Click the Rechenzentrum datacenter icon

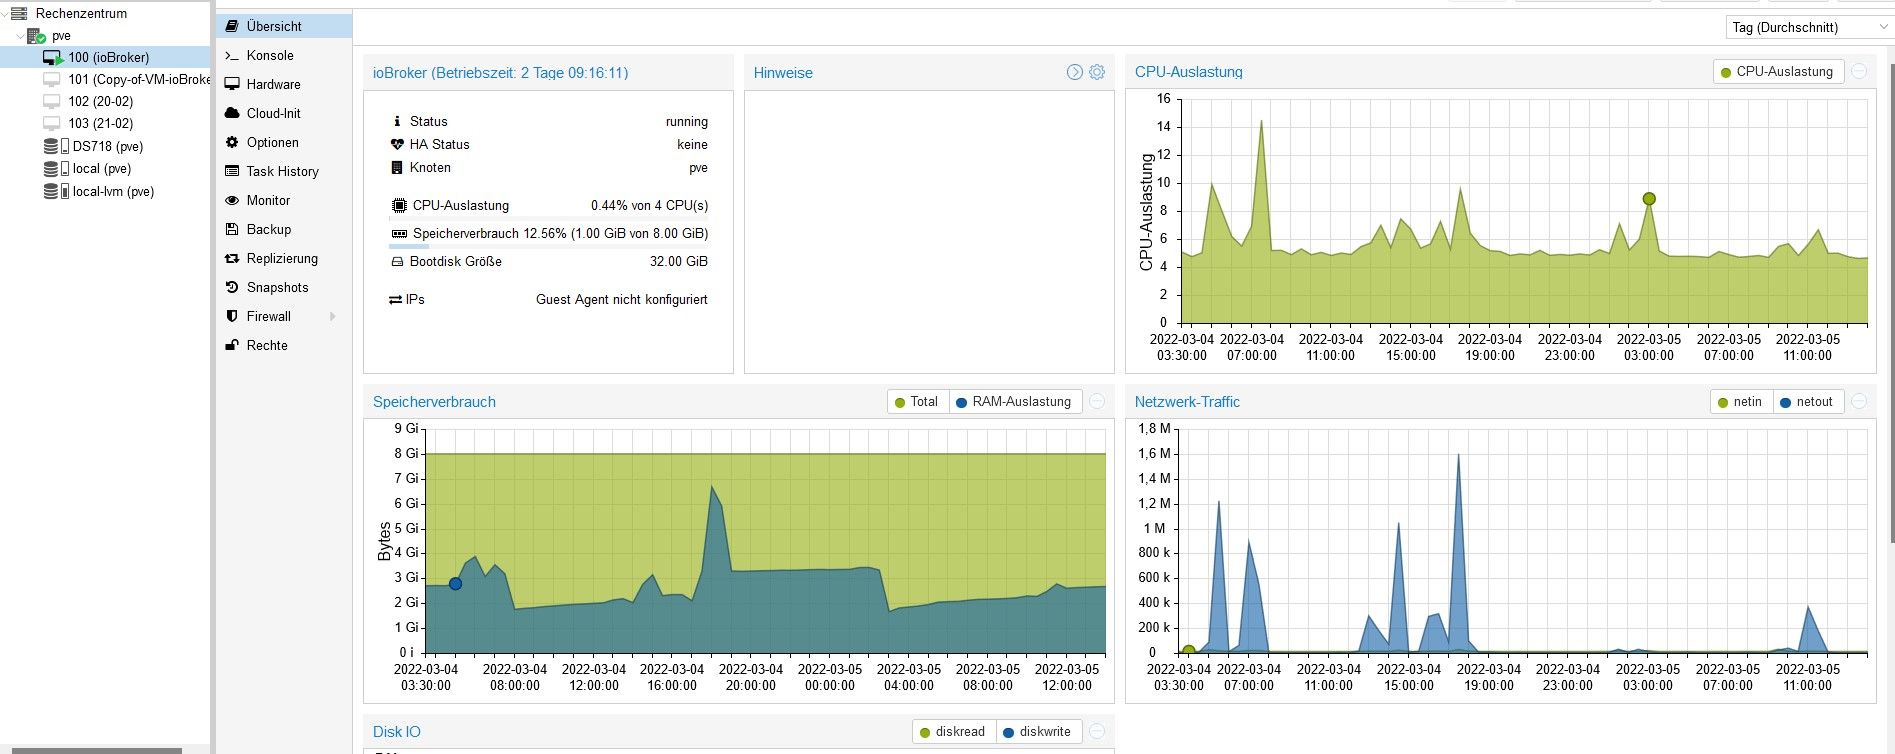pyautogui.click(x=19, y=13)
